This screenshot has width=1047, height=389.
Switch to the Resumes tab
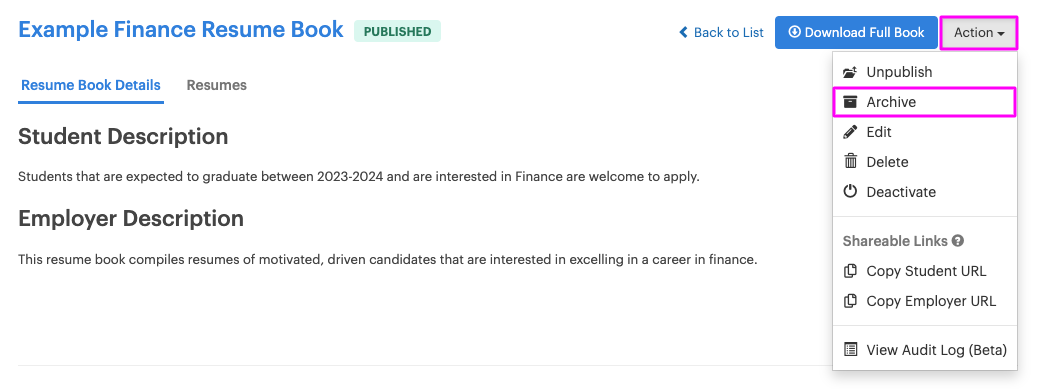click(x=216, y=85)
